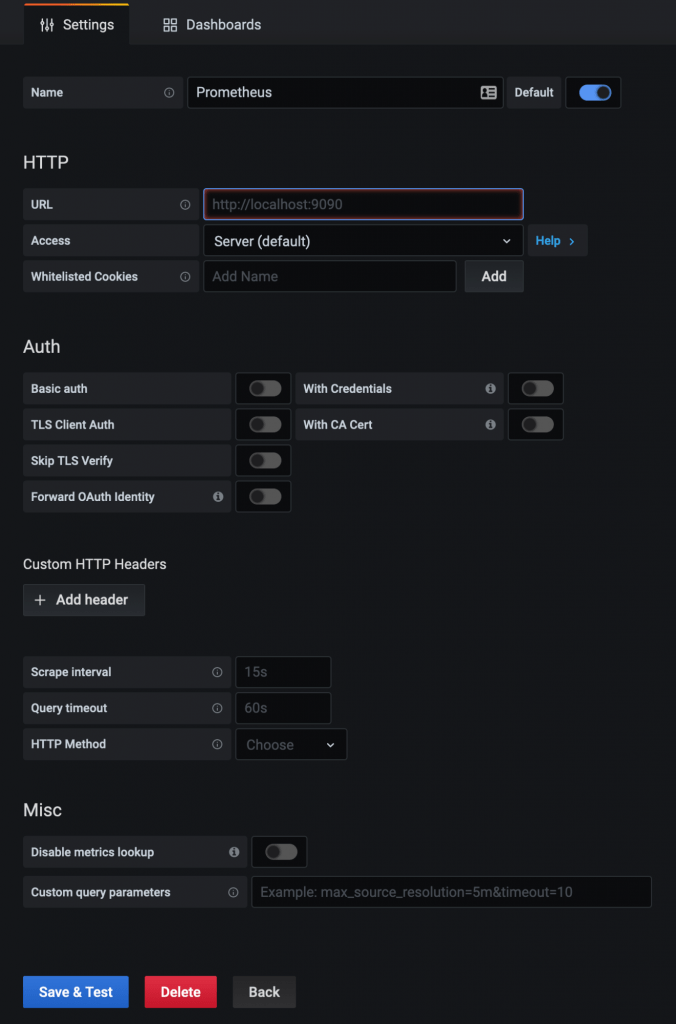
Task: Click the Save & Test button
Action: click(75, 991)
